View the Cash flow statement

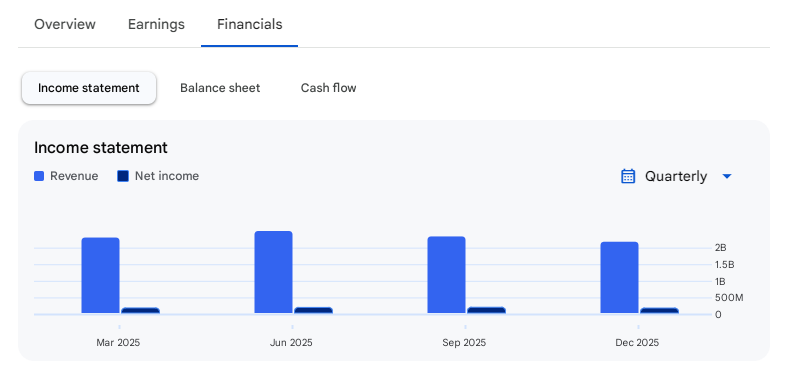[328, 88]
